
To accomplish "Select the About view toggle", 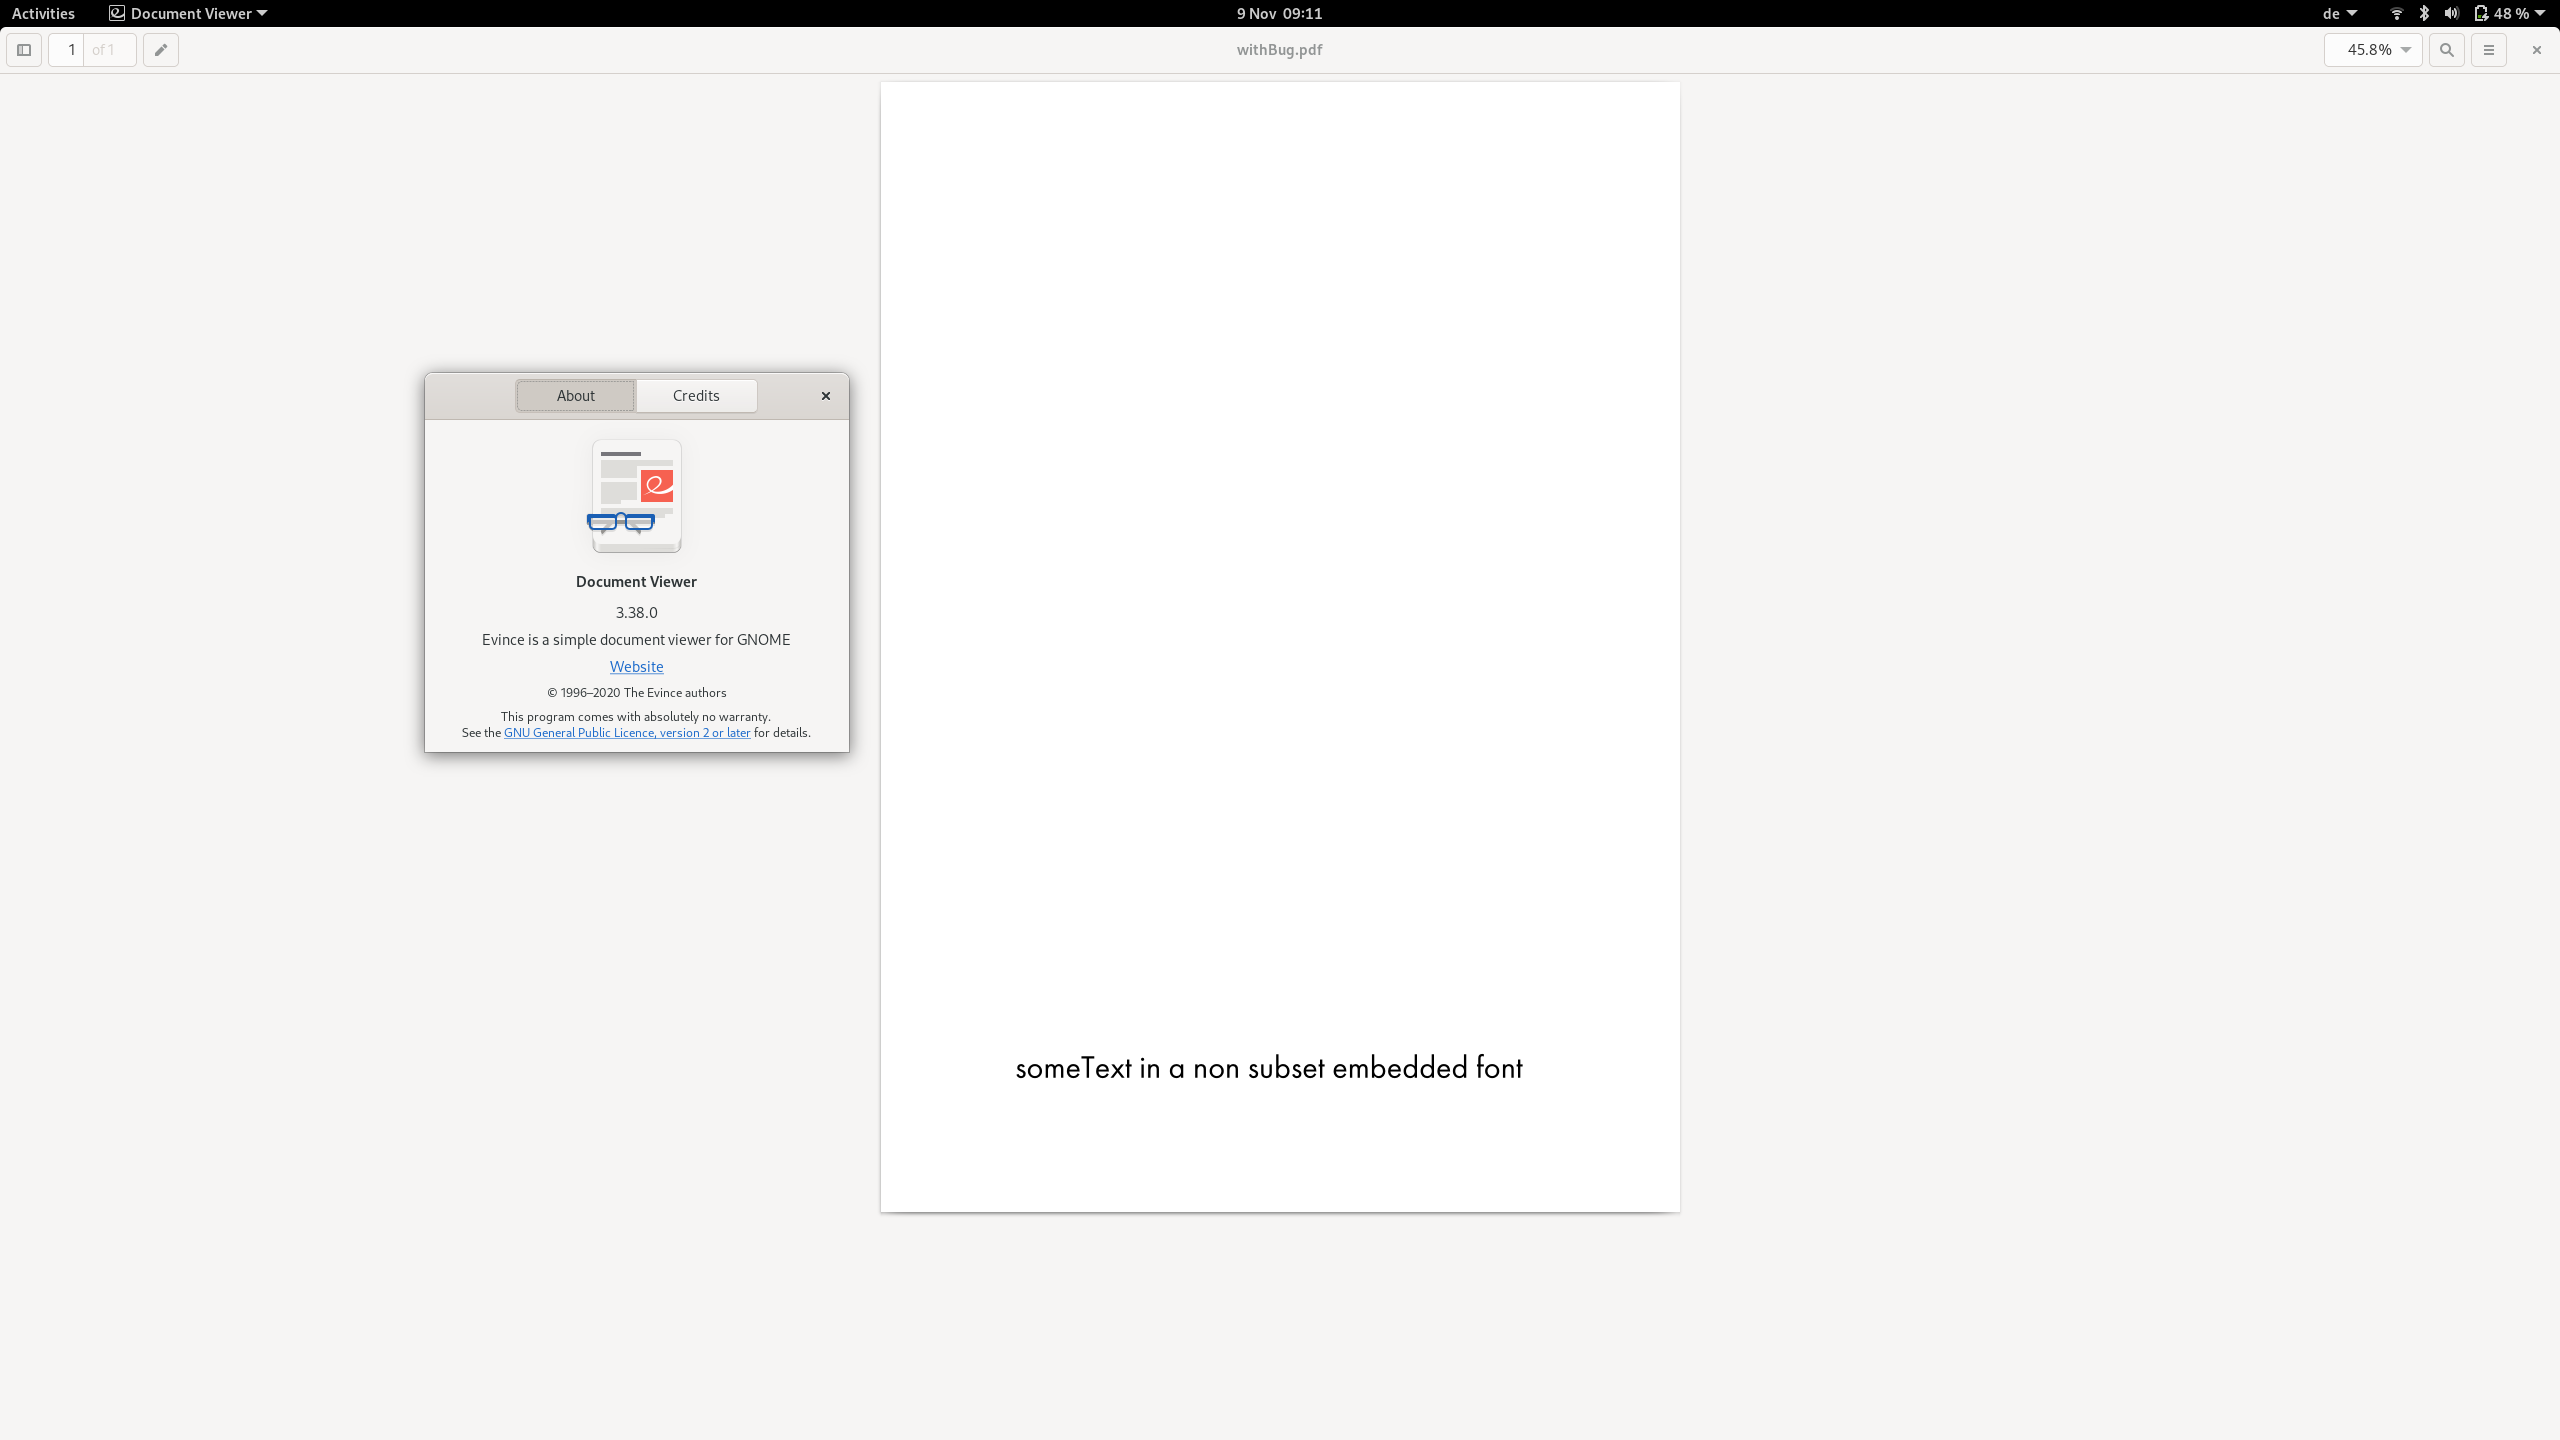I will [575, 395].
